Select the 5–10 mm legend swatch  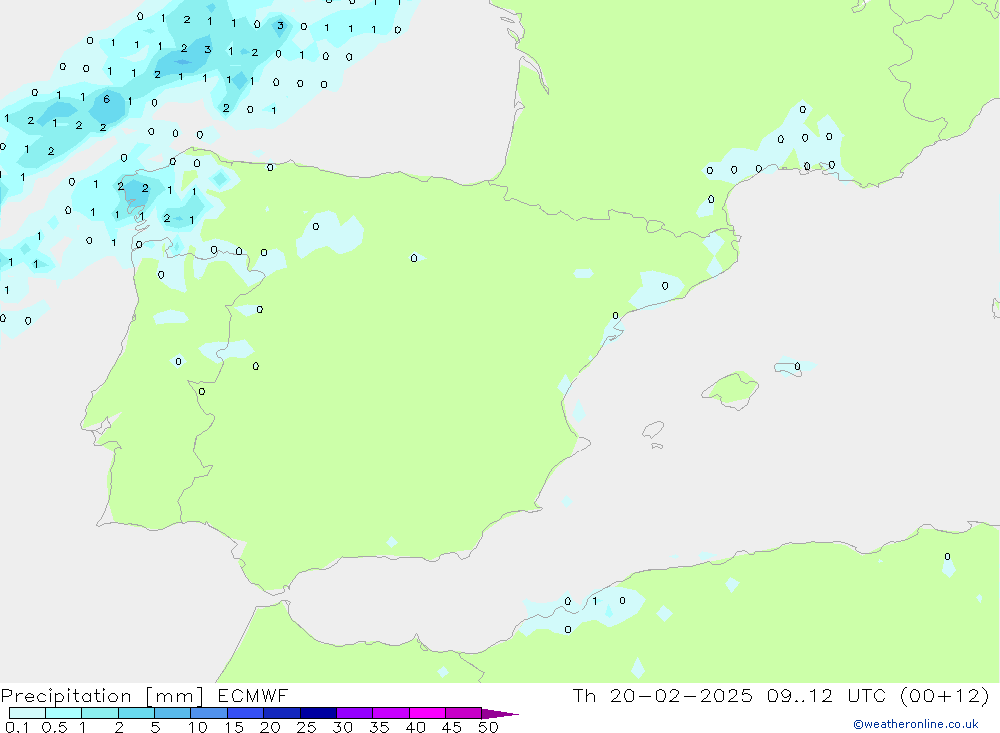(x=172, y=713)
